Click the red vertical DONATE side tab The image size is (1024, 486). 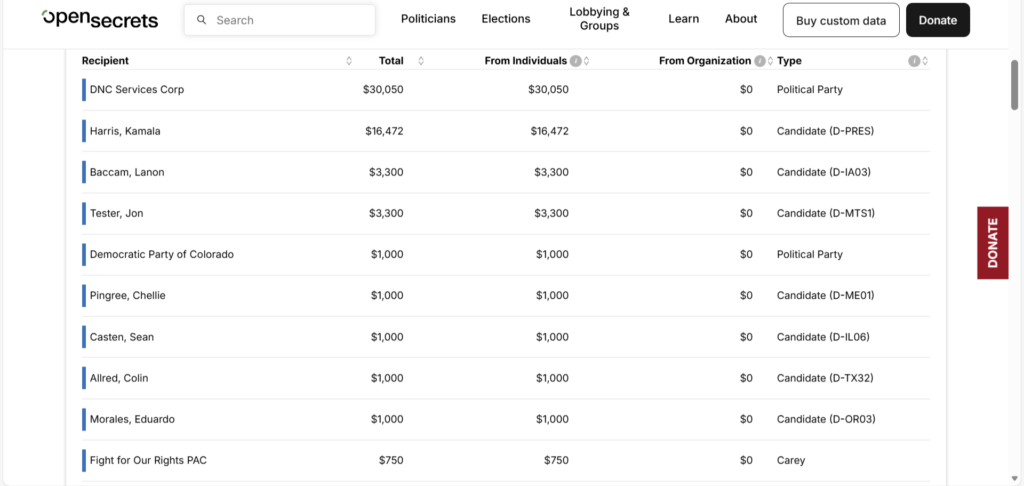[x=992, y=242]
